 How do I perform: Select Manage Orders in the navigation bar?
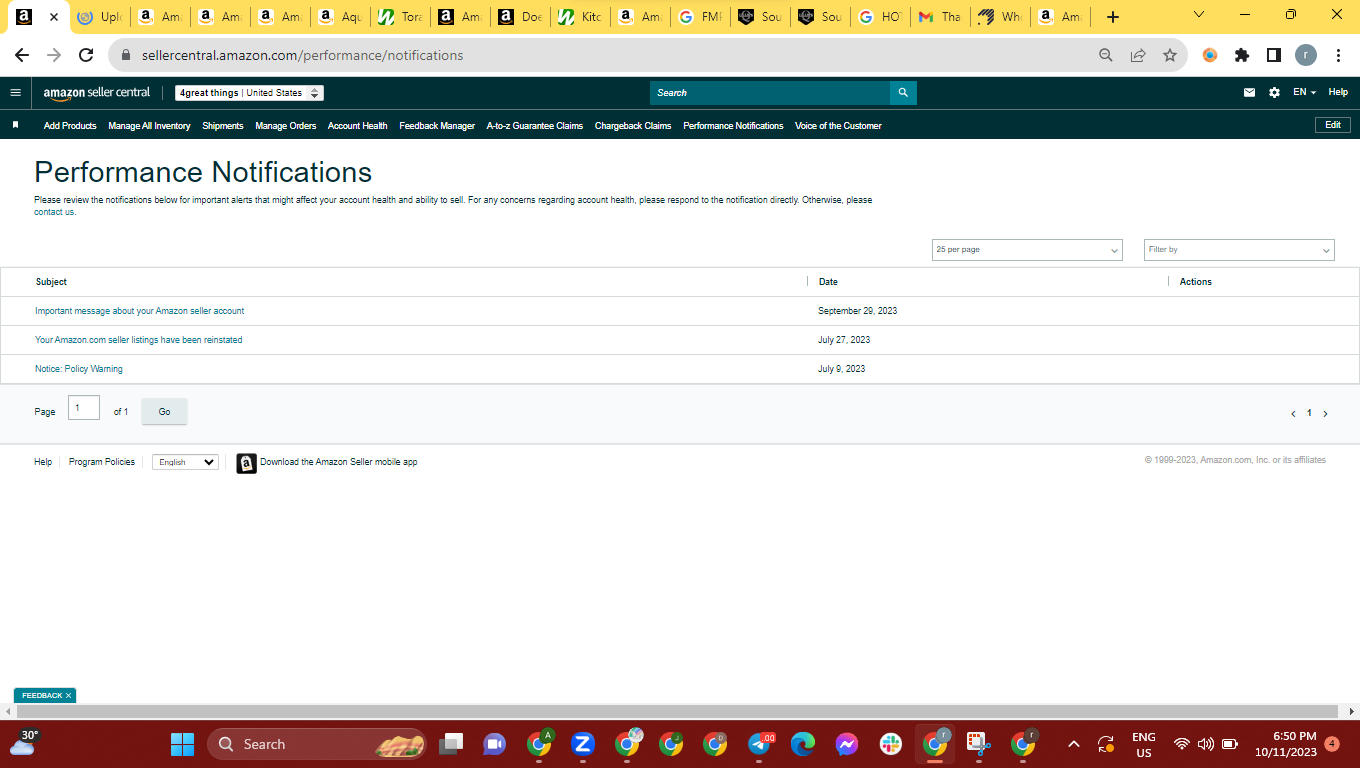click(x=286, y=126)
